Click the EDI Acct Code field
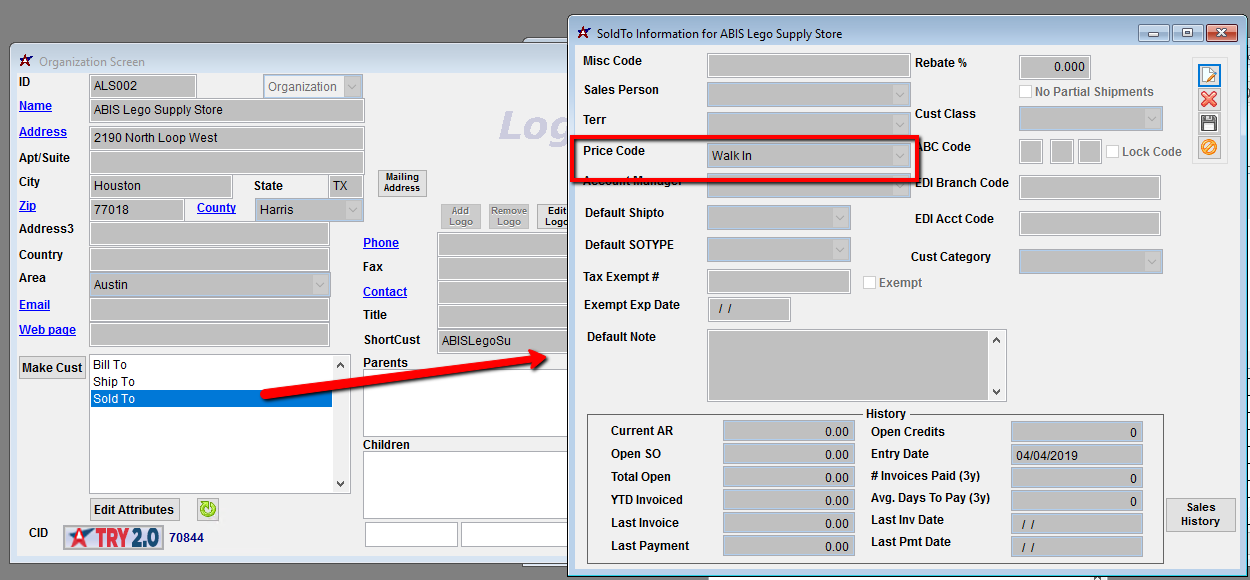This screenshot has width=1250, height=580. coord(1090,223)
